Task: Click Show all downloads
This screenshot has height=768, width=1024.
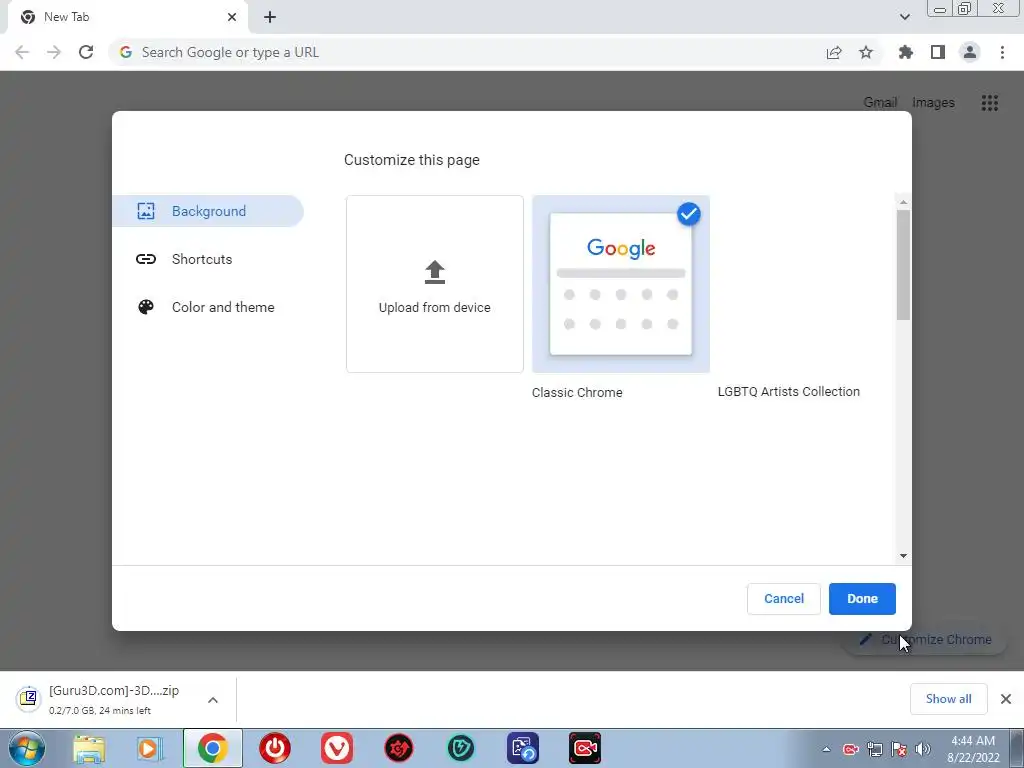Action: (x=948, y=699)
